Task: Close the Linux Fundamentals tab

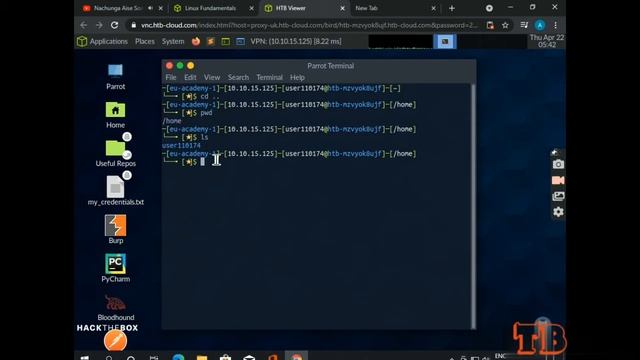Action: pos(251,8)
